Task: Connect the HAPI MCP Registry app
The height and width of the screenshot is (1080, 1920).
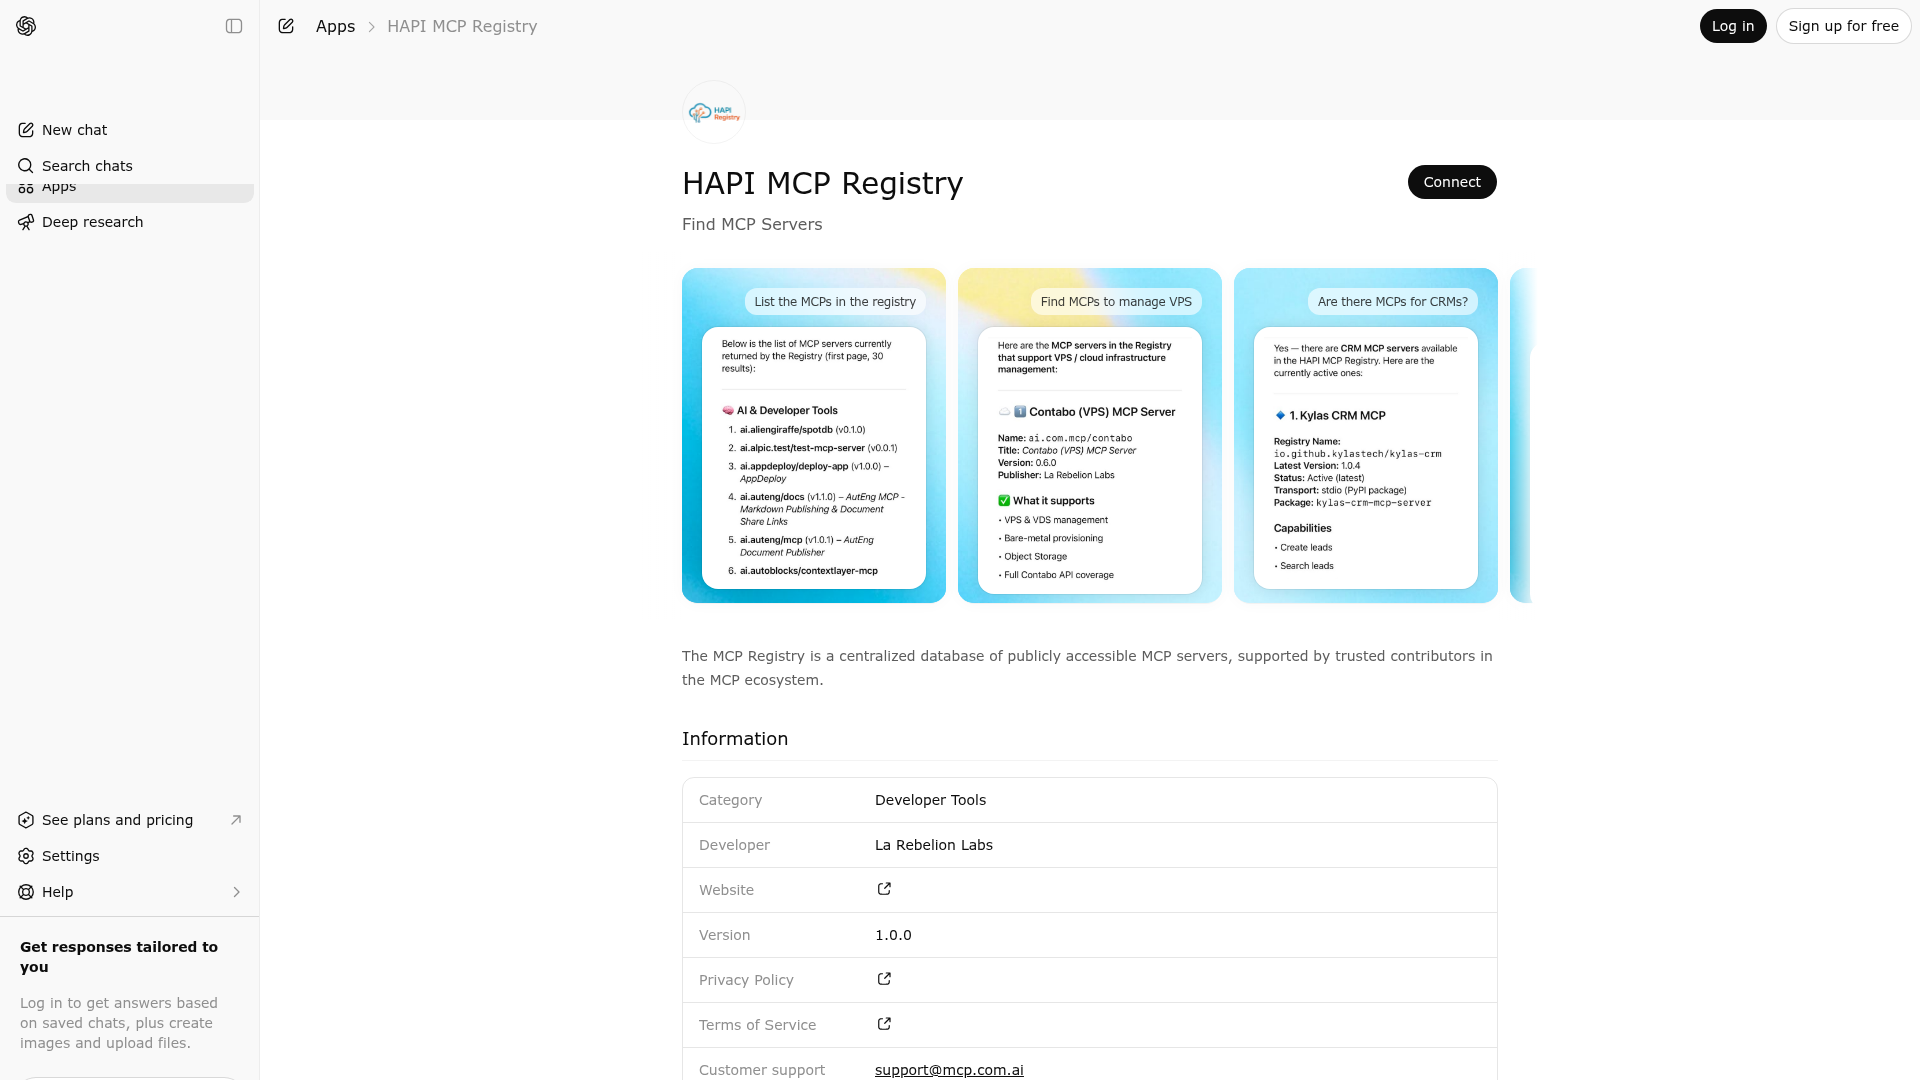Action: point(1452,182)
